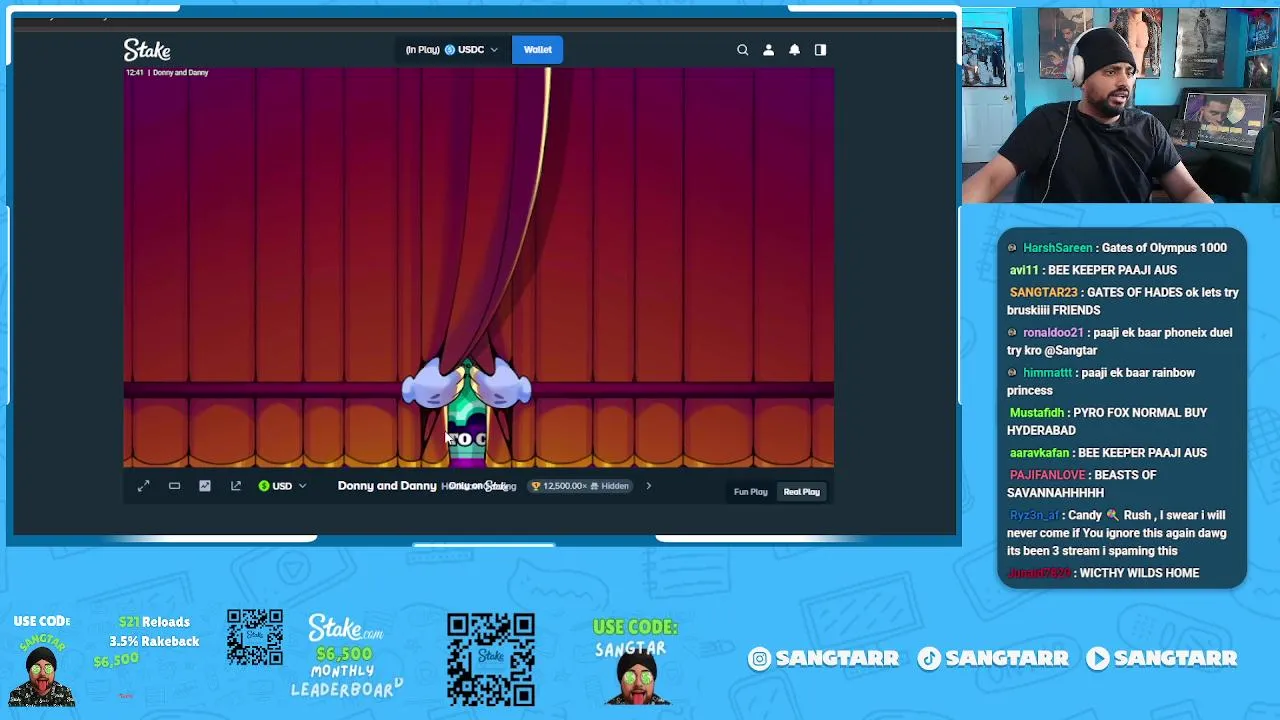1280x720 pixels.
Task: Expand the chevron next to Hidden badge
Action: click(x=648, y=486)
